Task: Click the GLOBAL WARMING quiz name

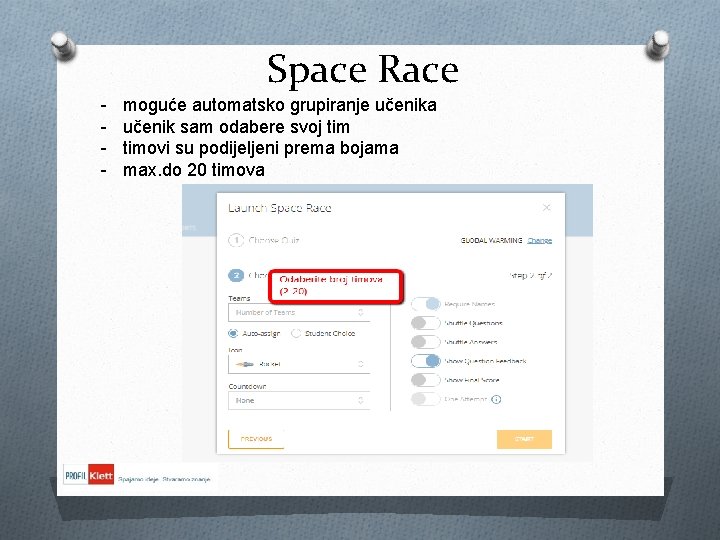Action: pyautogui.click(x=491, y=241)
